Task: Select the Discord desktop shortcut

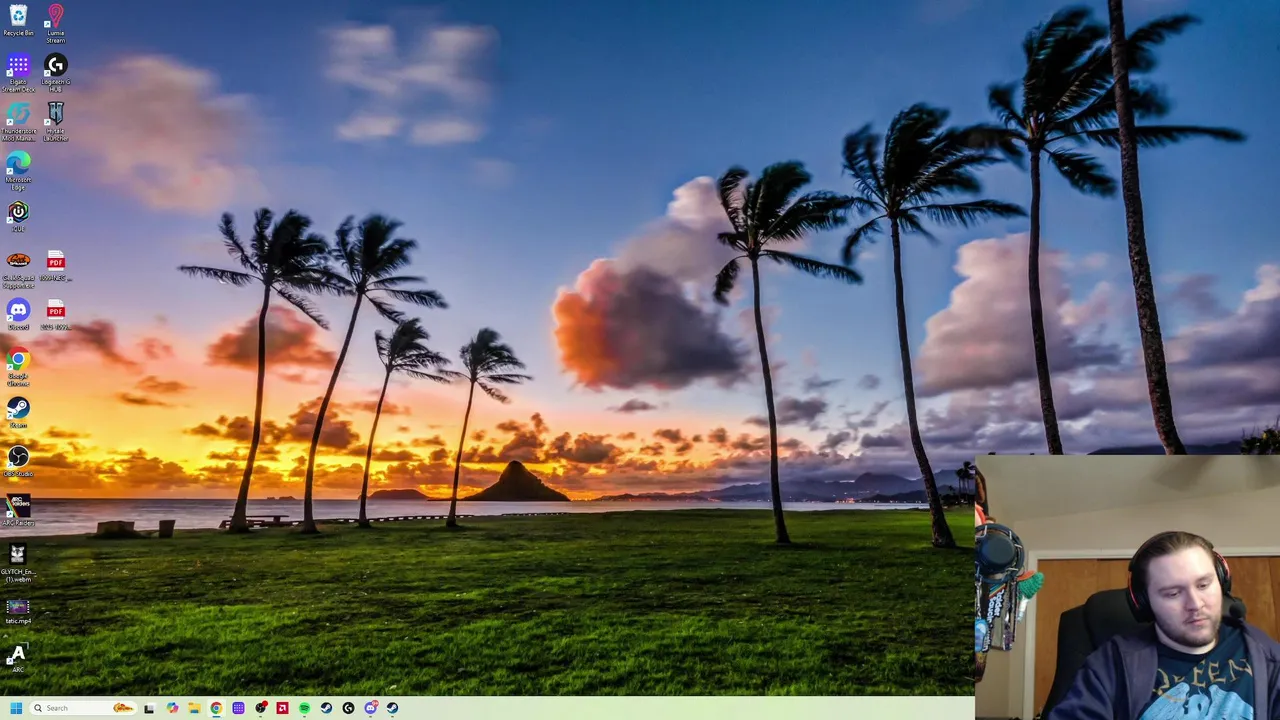Action: coord(18,315)
